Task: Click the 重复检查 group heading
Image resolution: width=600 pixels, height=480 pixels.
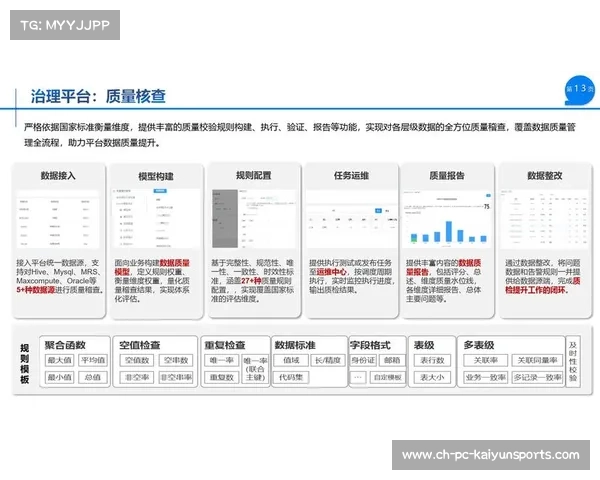Action: (x=224, y=345)
